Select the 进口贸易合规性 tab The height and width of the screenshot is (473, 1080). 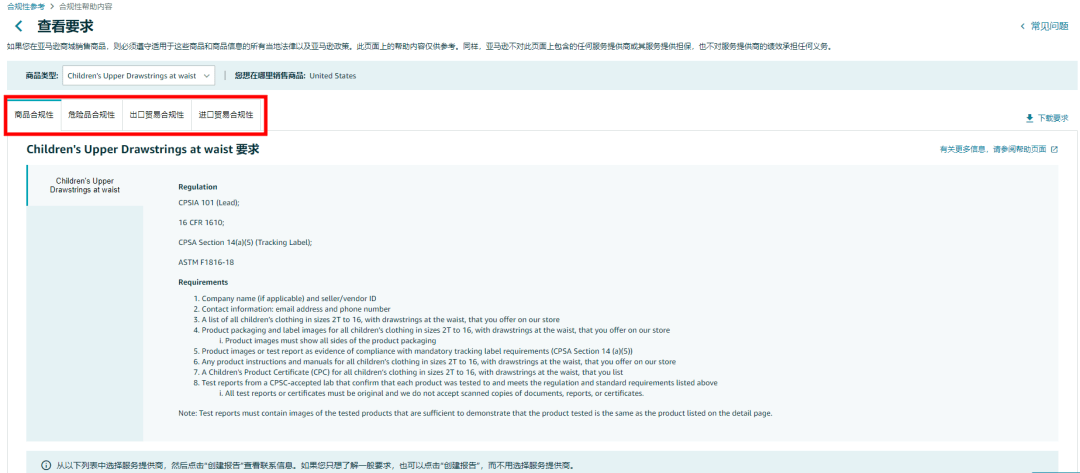tap(225, 115)
